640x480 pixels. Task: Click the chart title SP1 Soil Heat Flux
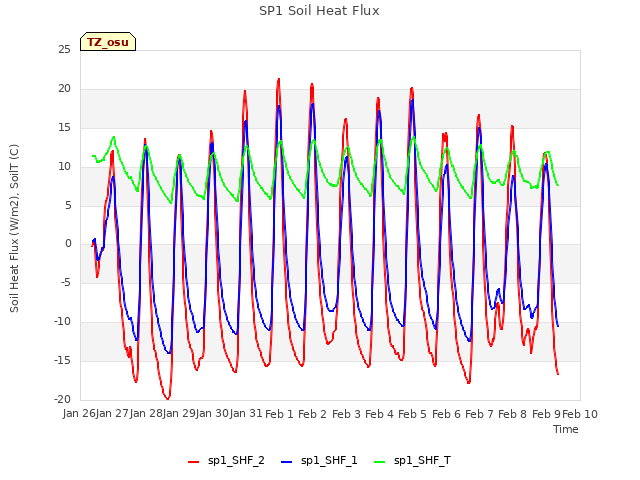319,11
